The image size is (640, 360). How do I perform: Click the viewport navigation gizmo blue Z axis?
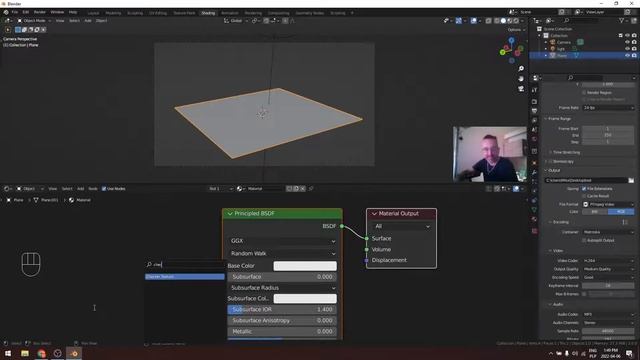click(x=511, y=40)
